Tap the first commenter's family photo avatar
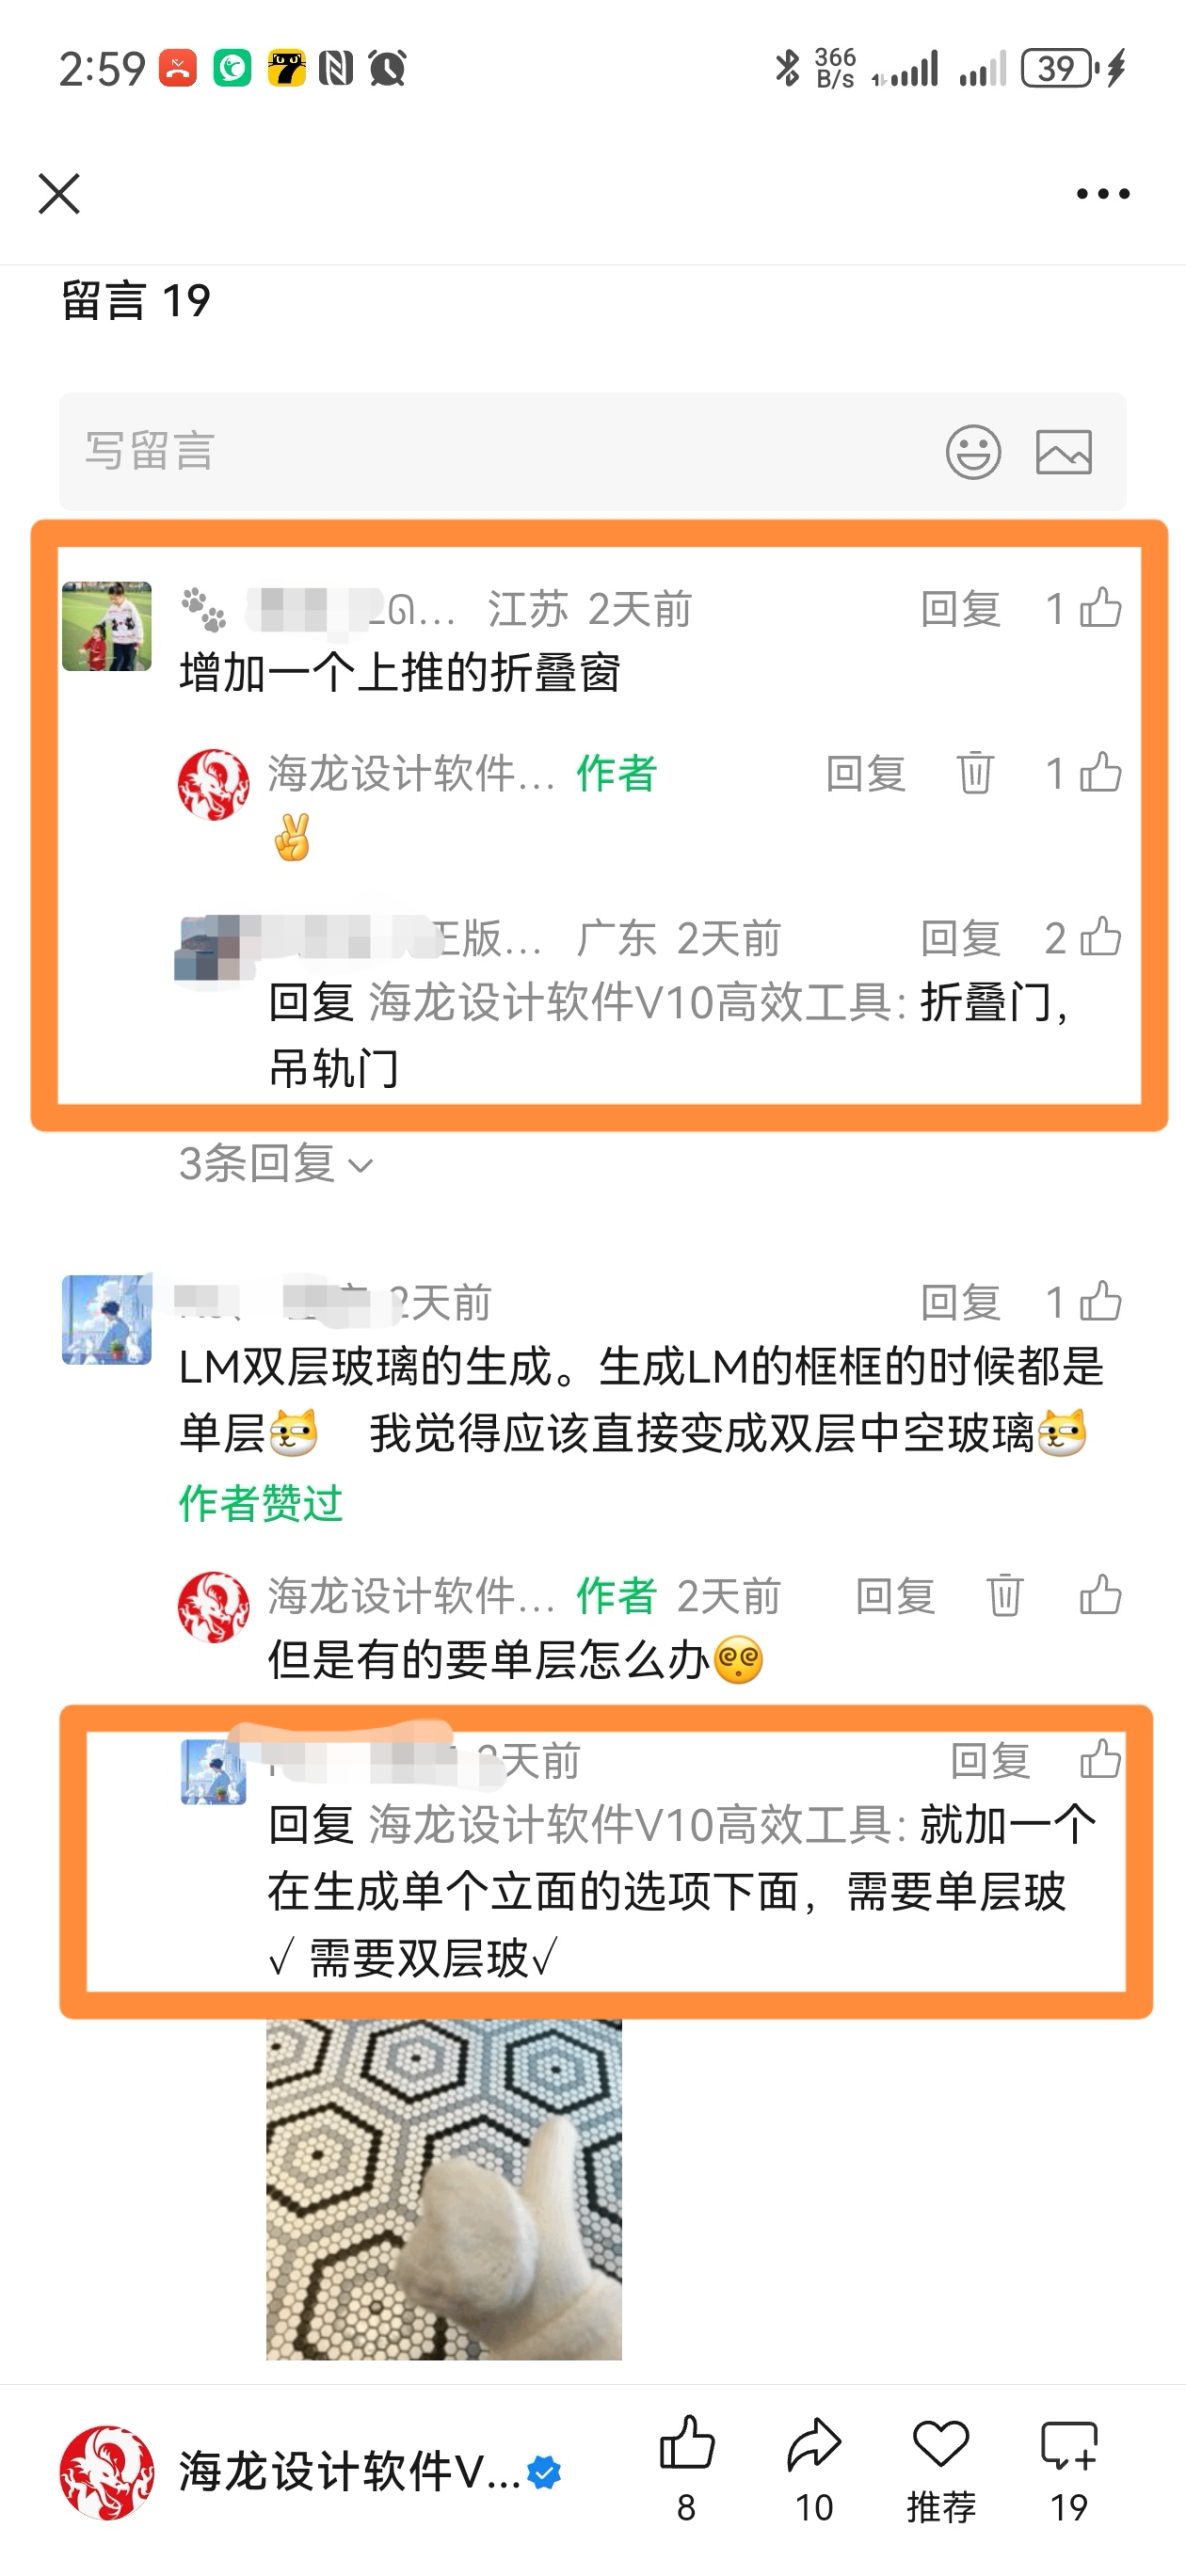The width and height of the screenshot is (1186, 2560). coord(107,626)
